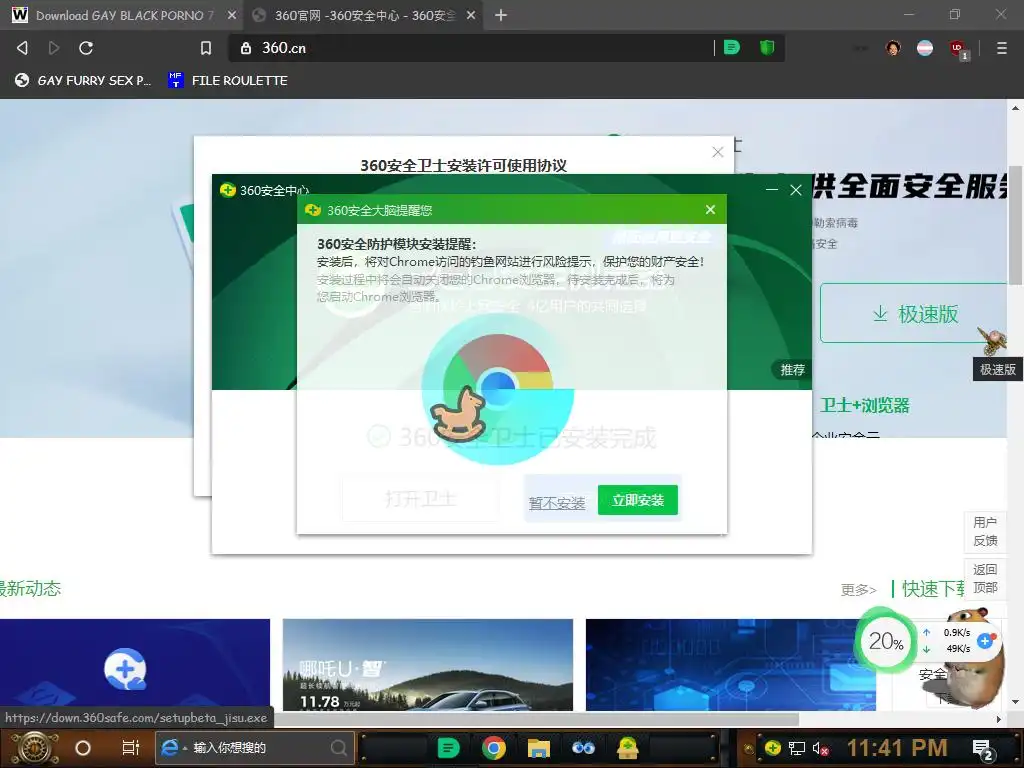Viewport: 1024px width, 768px height.
Task: Click 返回顶部 back-to-top button
Action: pyautogui.click(x=985, y=579)
